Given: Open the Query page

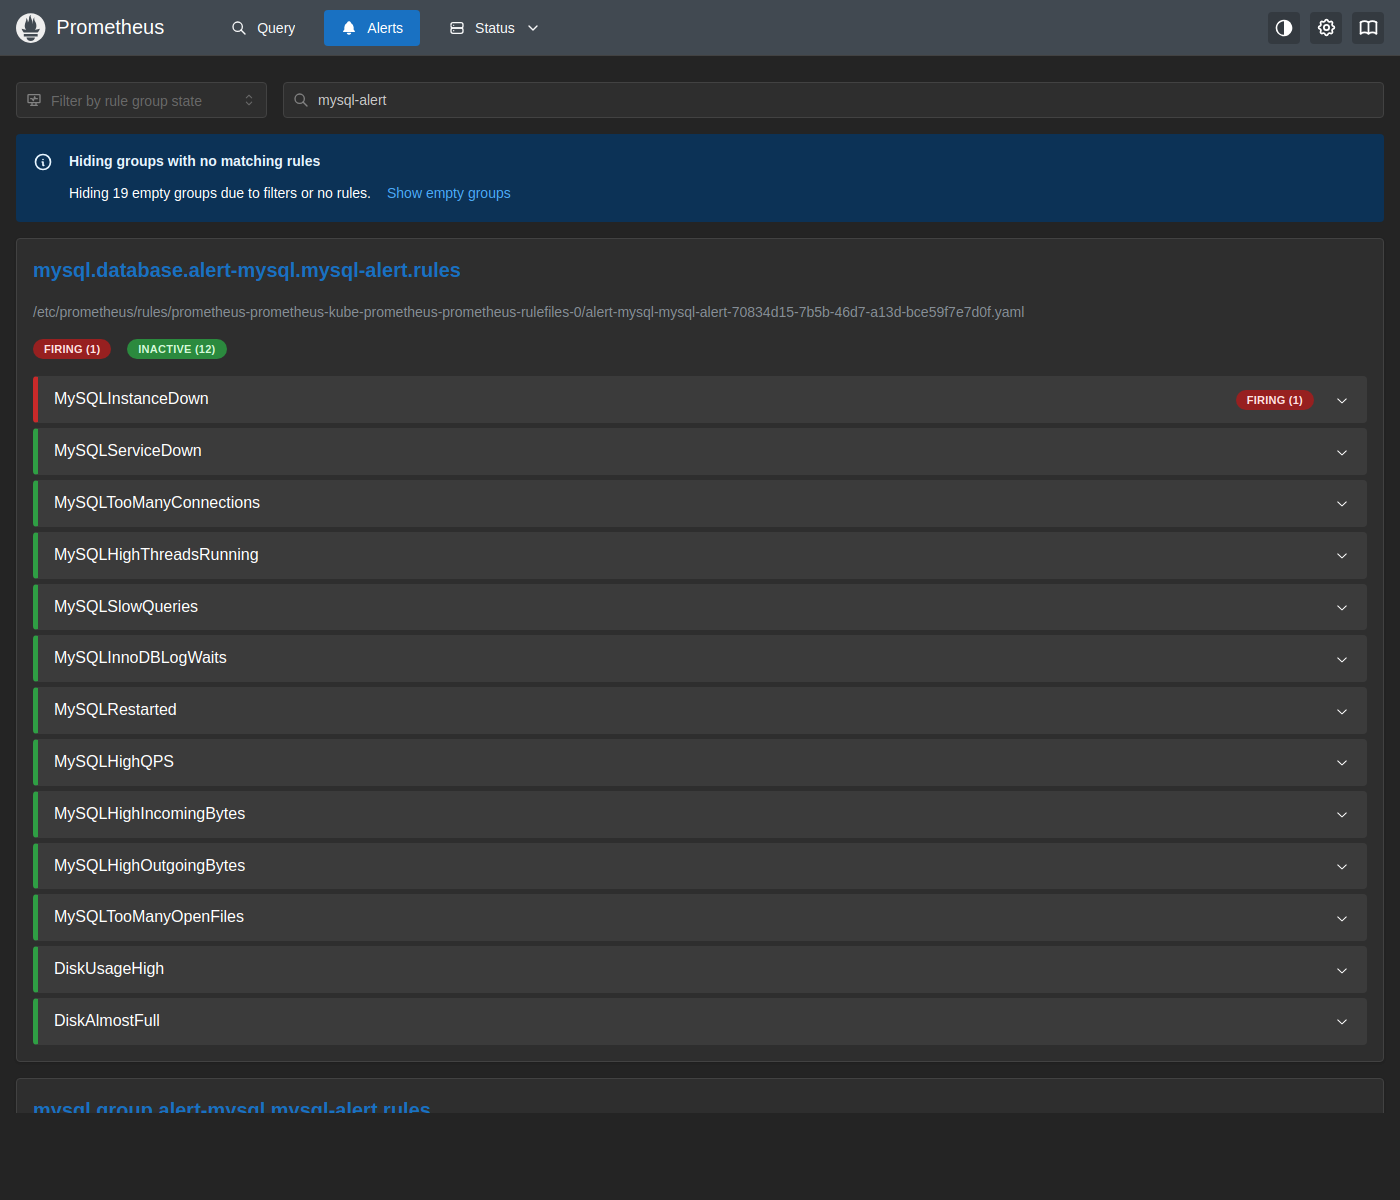Looking at the screenshot, I should tap(263, 28).
